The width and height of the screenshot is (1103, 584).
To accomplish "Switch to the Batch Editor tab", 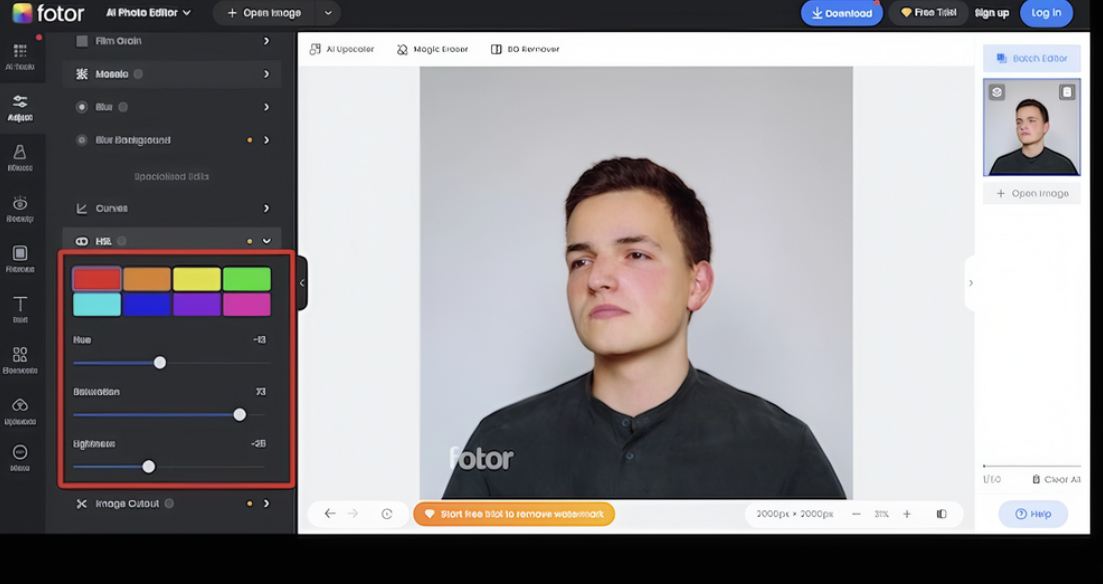I will [1031, 58].
